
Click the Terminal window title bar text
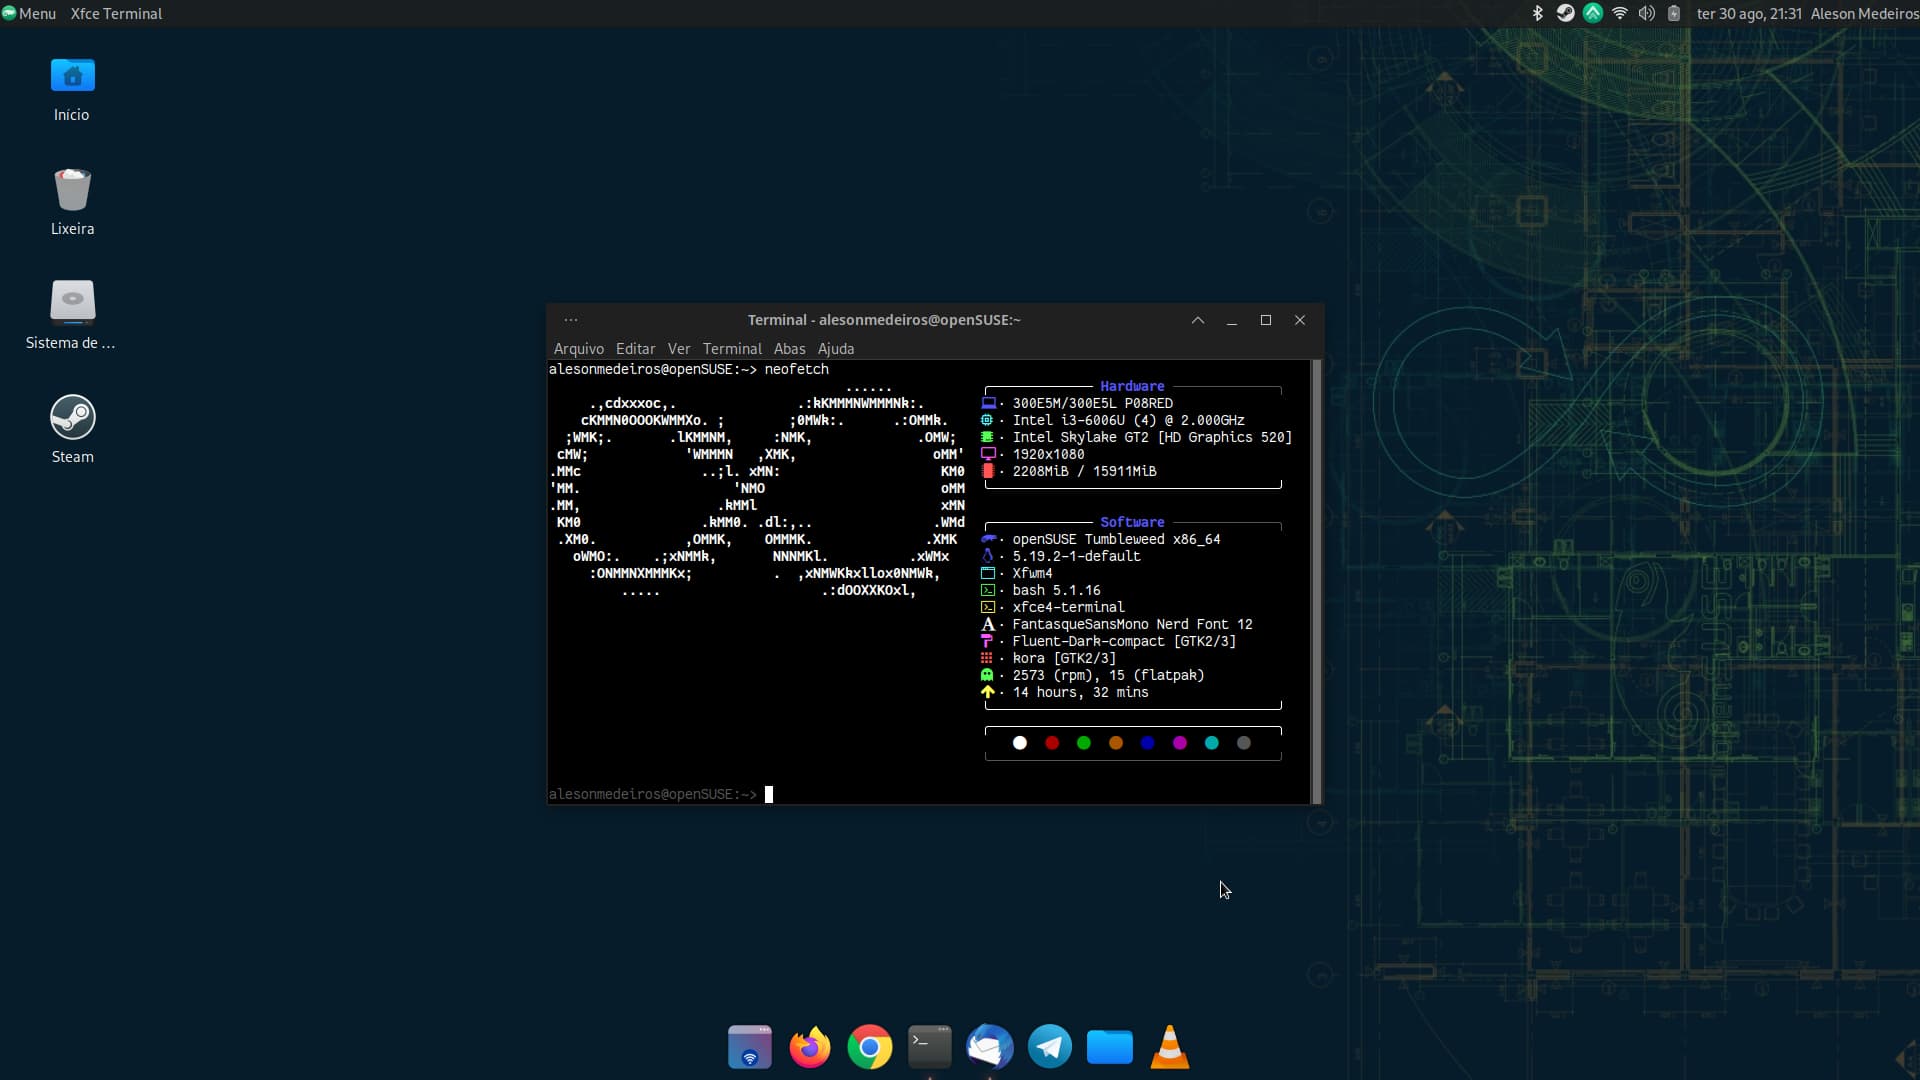[884, 320]
